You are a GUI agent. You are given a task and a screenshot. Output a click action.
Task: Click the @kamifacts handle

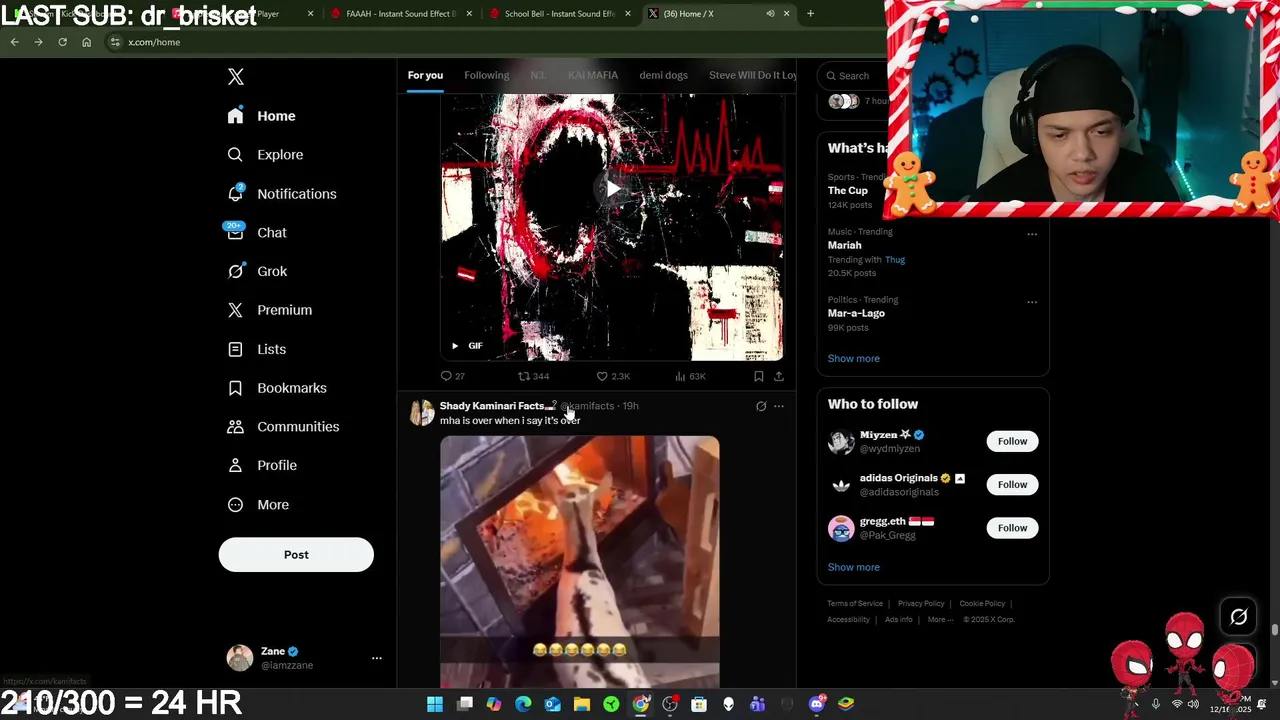click(588, 406)
